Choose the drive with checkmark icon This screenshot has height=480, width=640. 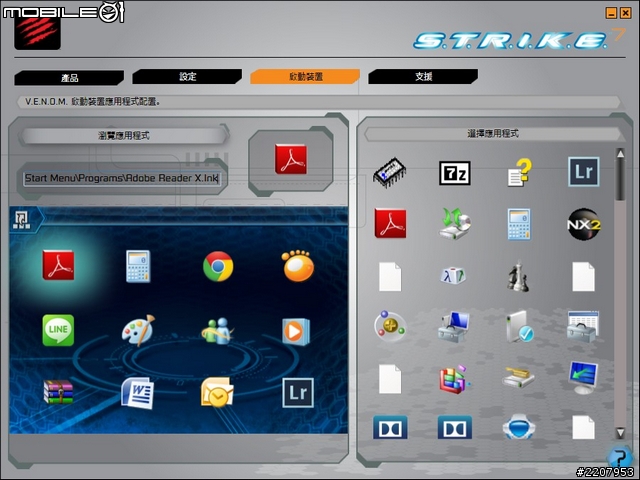pos(519,327)
